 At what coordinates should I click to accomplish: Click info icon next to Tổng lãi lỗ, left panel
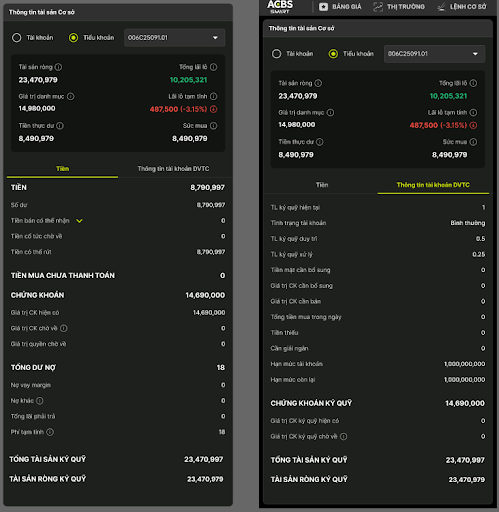[x=214, y=67]
